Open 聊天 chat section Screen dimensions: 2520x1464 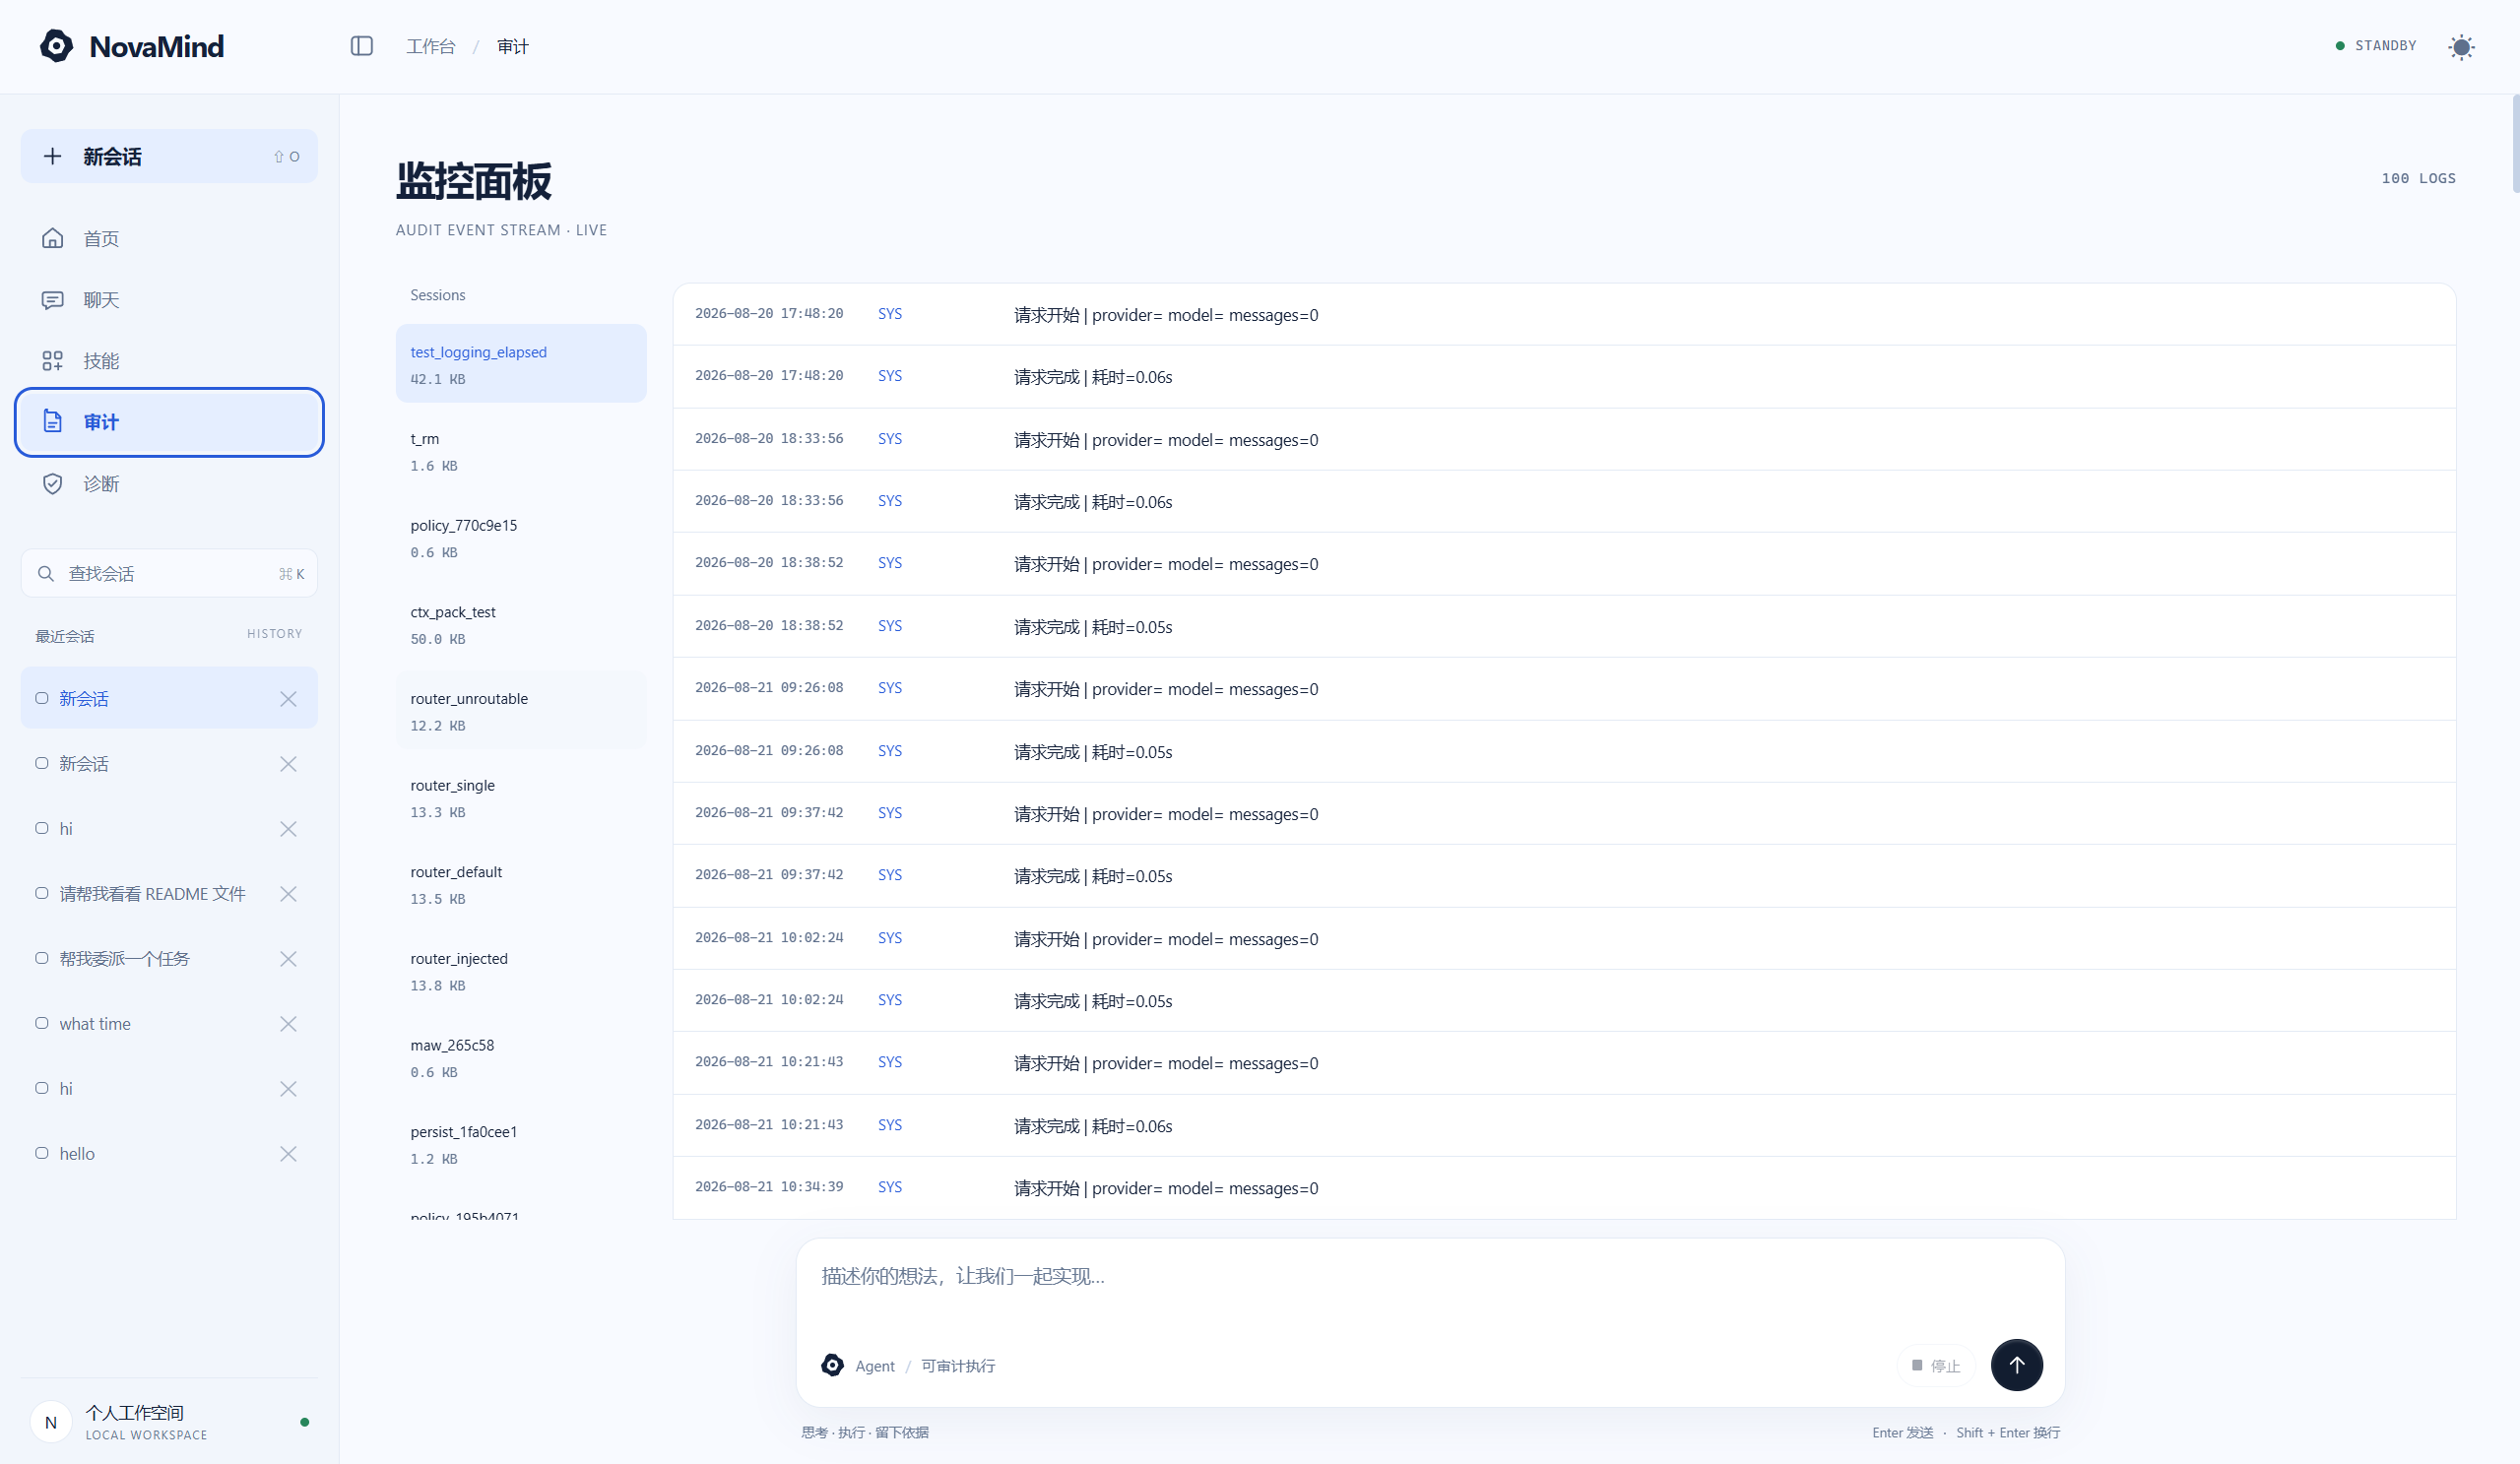click(x=169, y=300)
